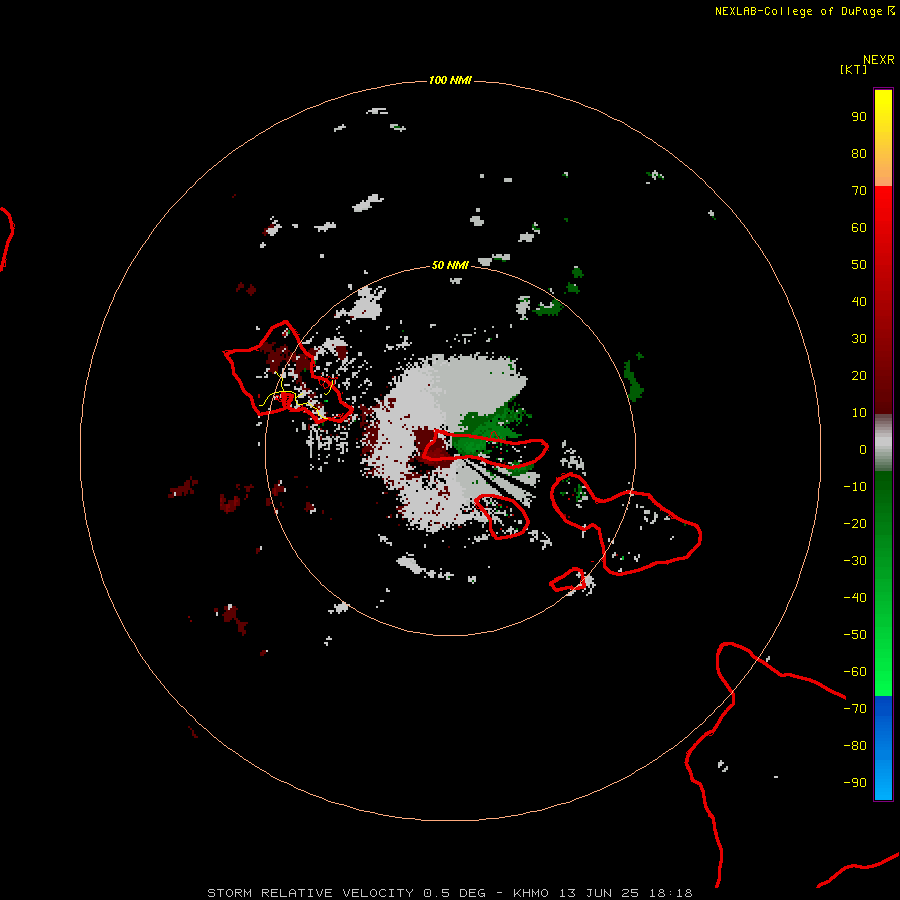Click the positive 10 scale value
Screen dimensions: 900x900
click(859, 413)
